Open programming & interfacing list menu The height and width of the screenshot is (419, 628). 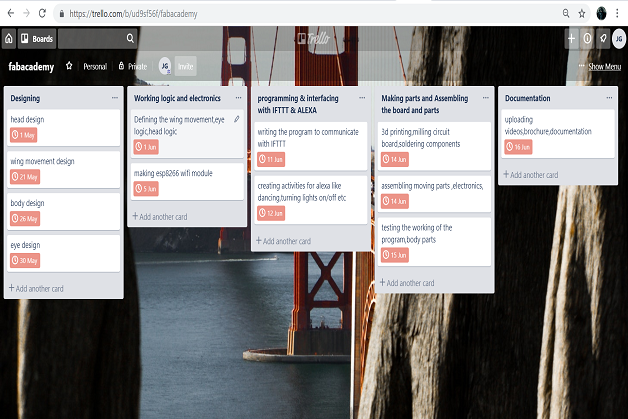pyautogui.click(x=362, y=98)
